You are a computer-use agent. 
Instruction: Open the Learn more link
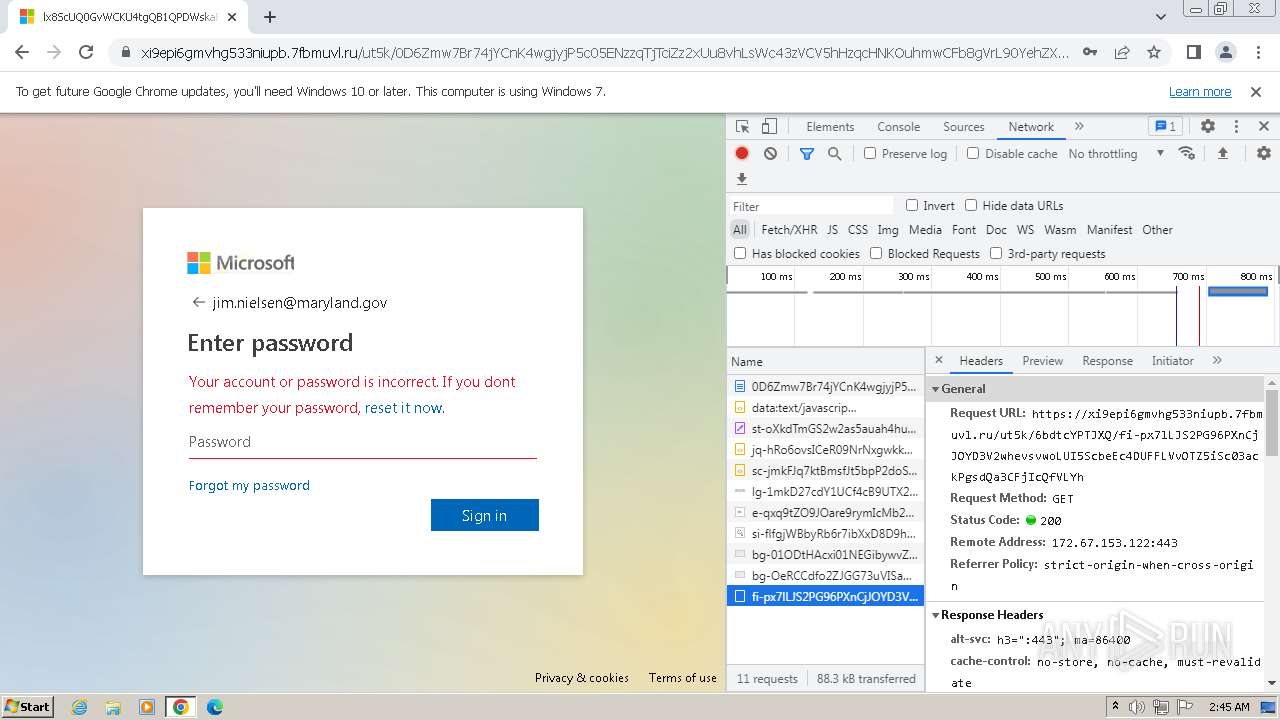(1200, 91)
